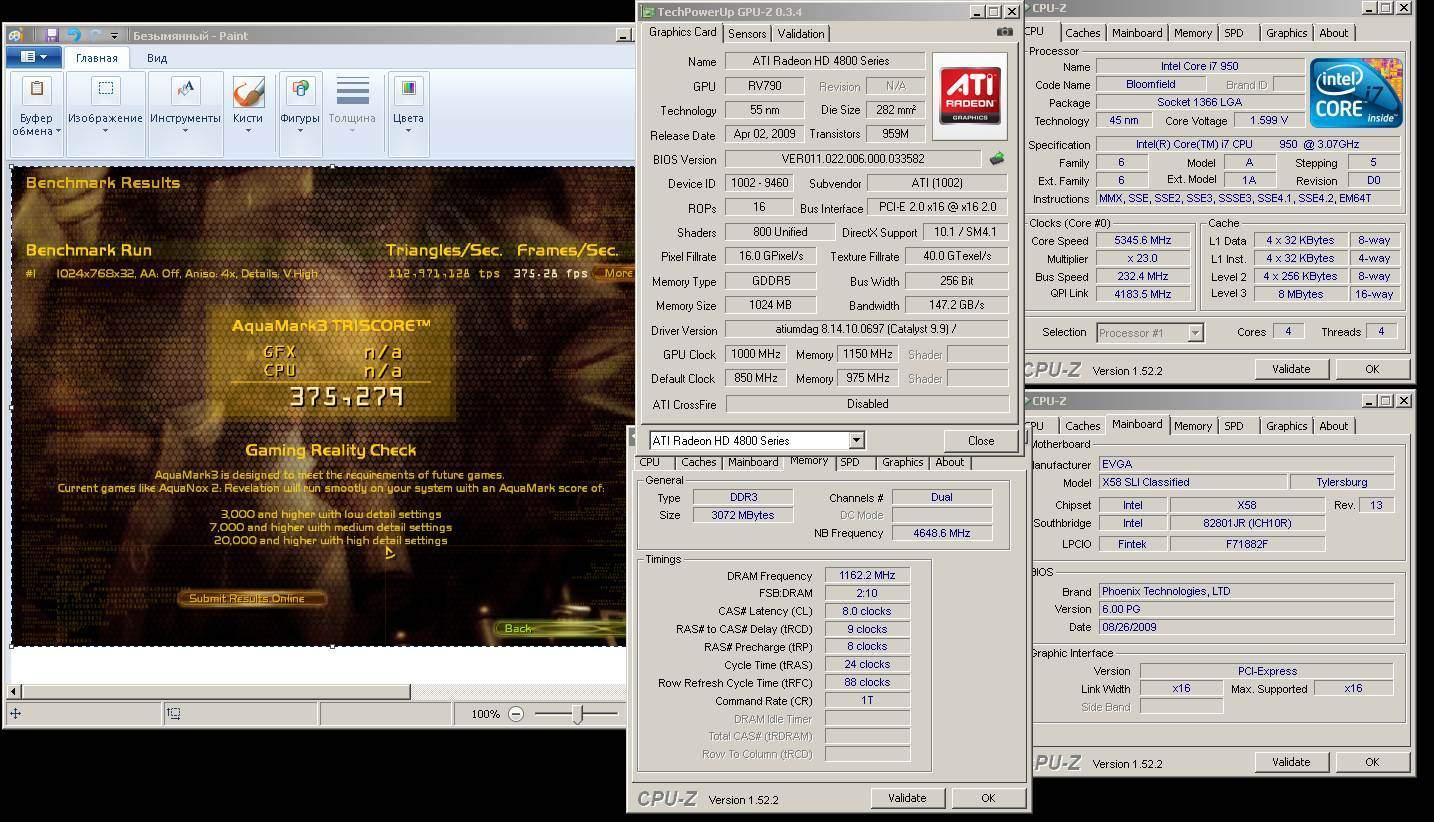The height and width of the screenshot is (822, 1434).
Task: Expand the Инструменты dropdown arrow
Action: point(185,131)
